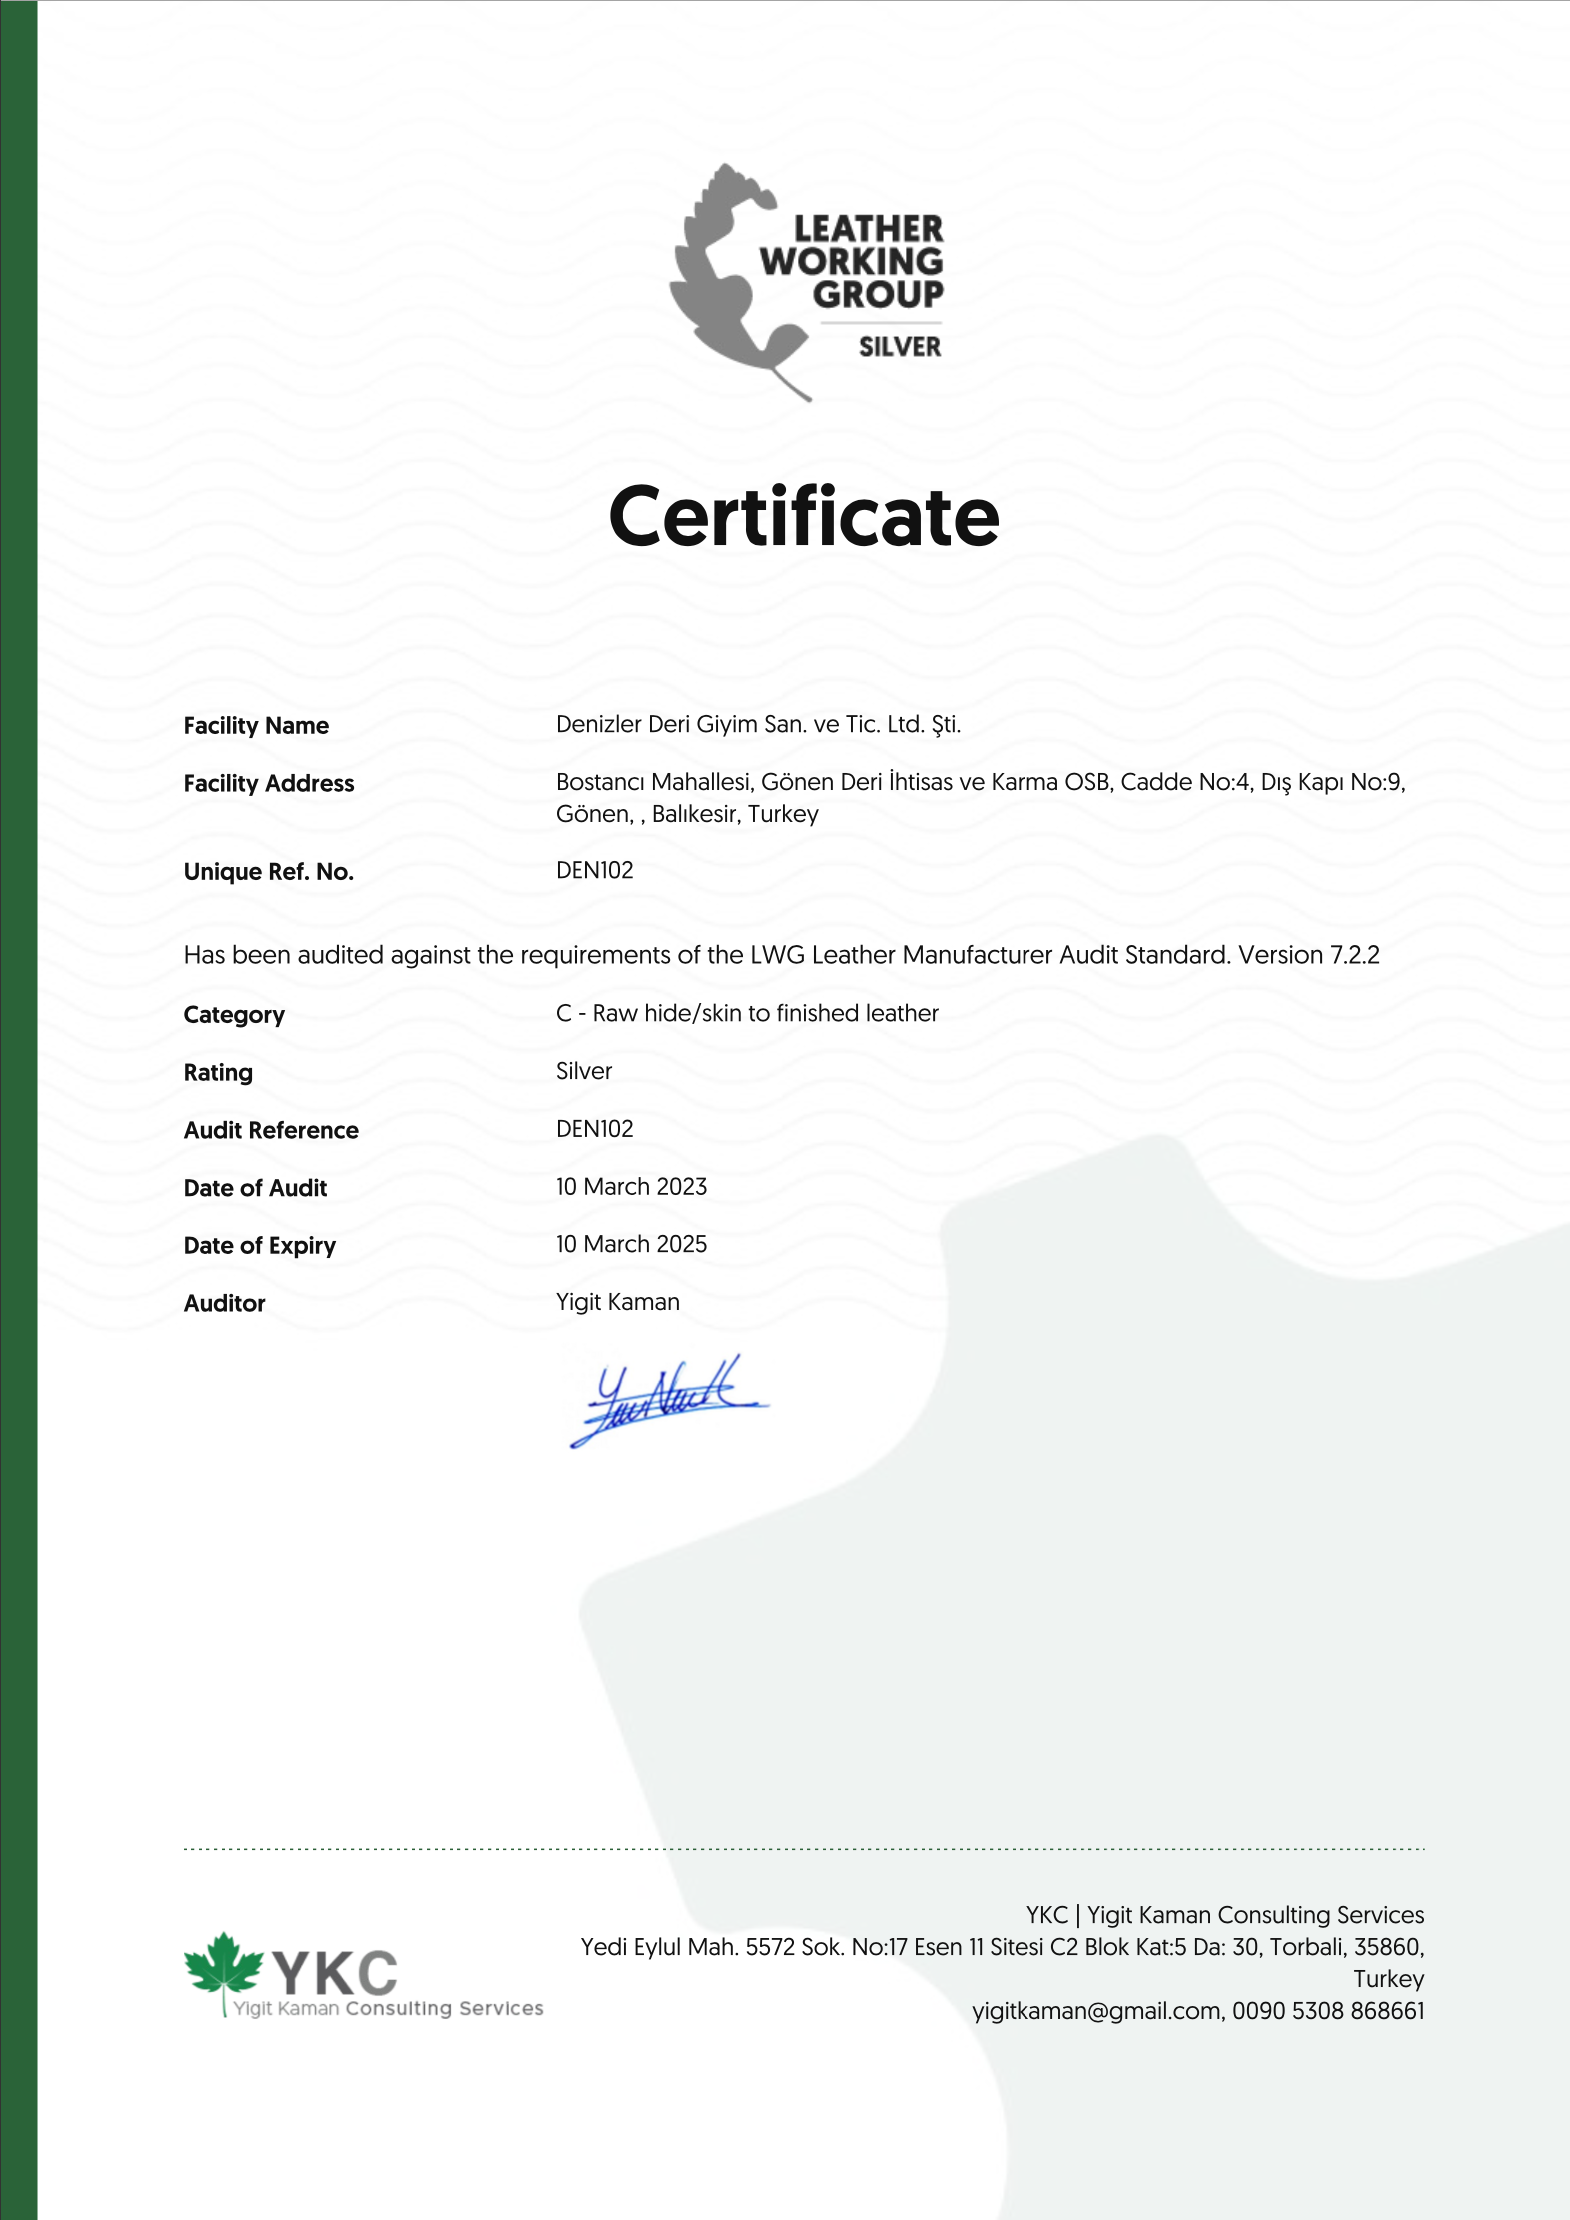The width and height of the screenshot is (1570, 2220).
Task: Select the auditor name "Yigit Kaman" in the table
Action: pos(618,1302)
